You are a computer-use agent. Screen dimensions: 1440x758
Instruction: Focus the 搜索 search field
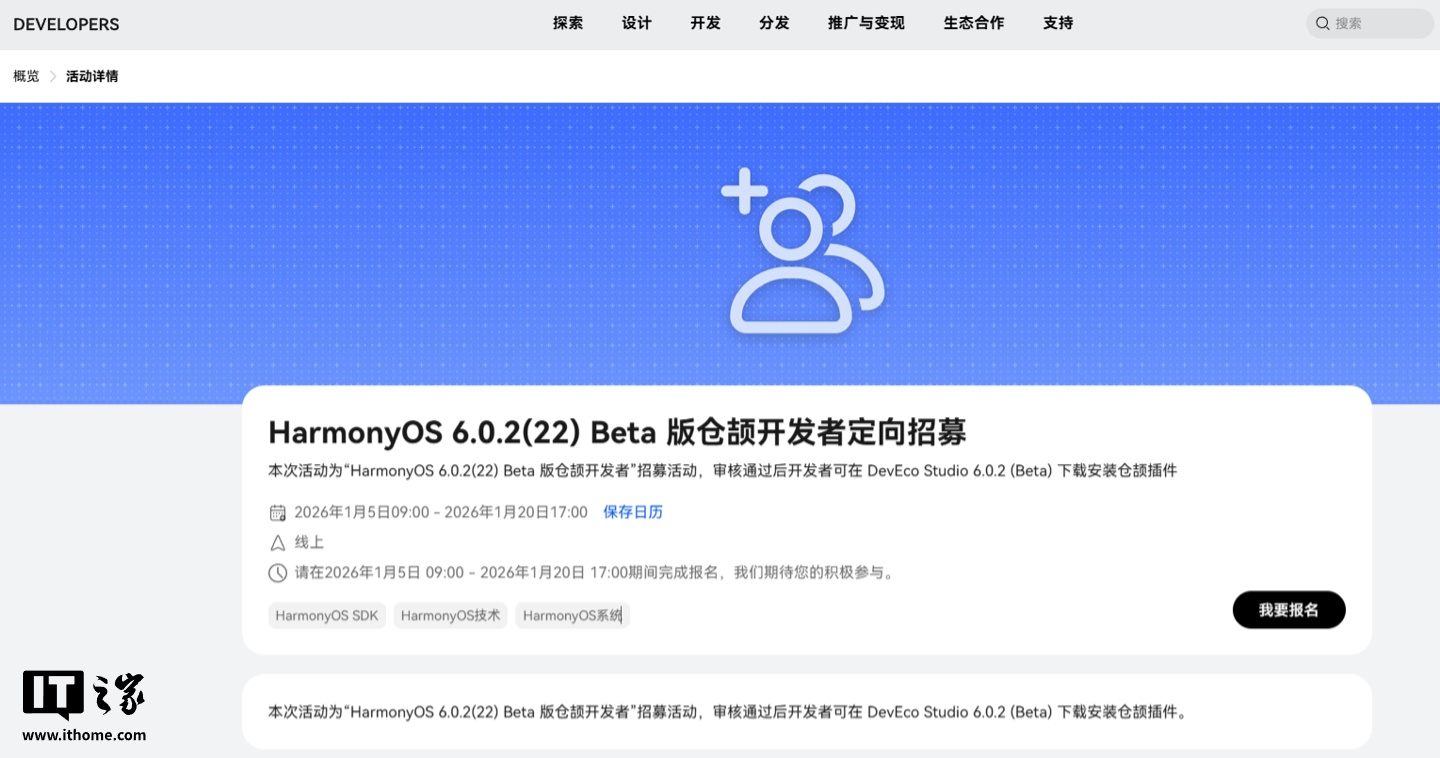point(1370,23)
